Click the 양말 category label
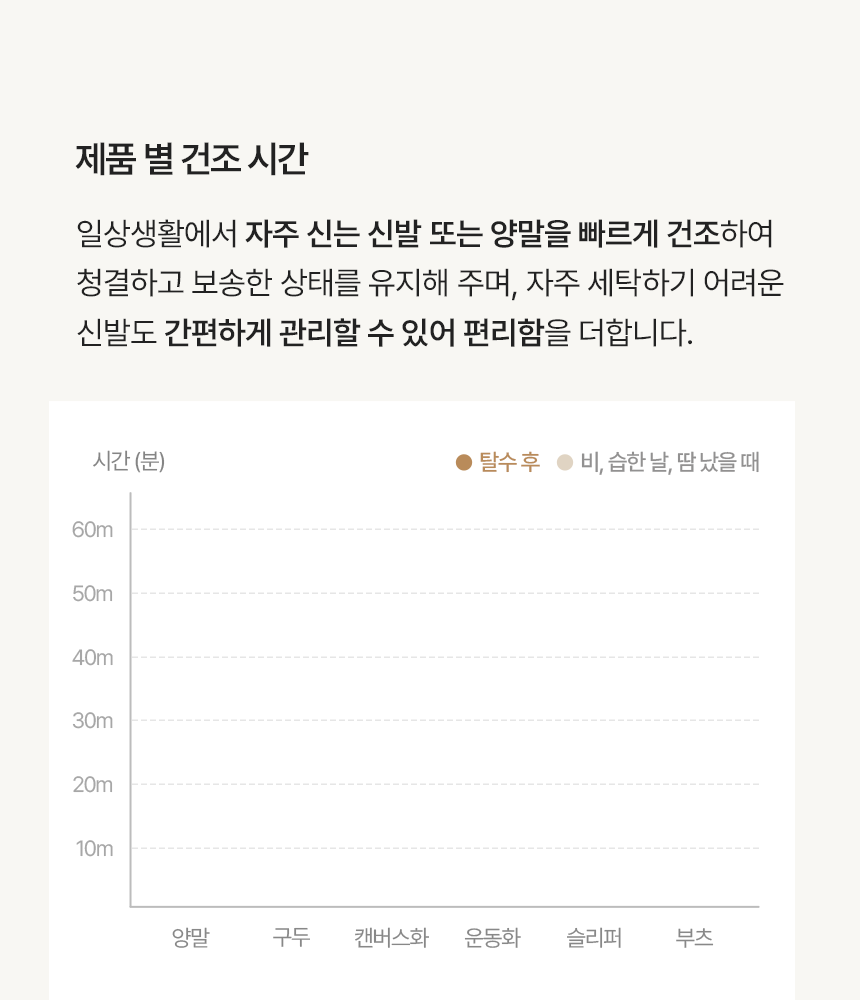This screenshot has height=1000, width=860. (x=191, y=938)
